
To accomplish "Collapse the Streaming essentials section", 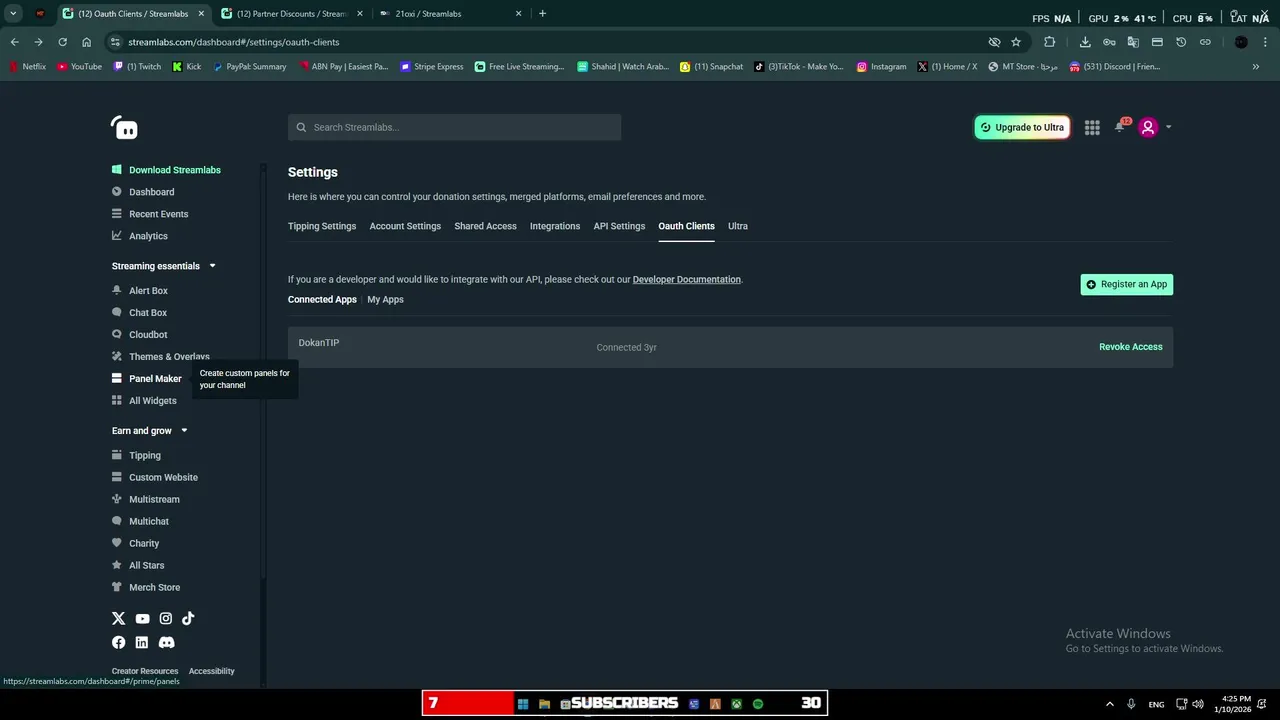I will pyautogui.click(x=212, y=266).
